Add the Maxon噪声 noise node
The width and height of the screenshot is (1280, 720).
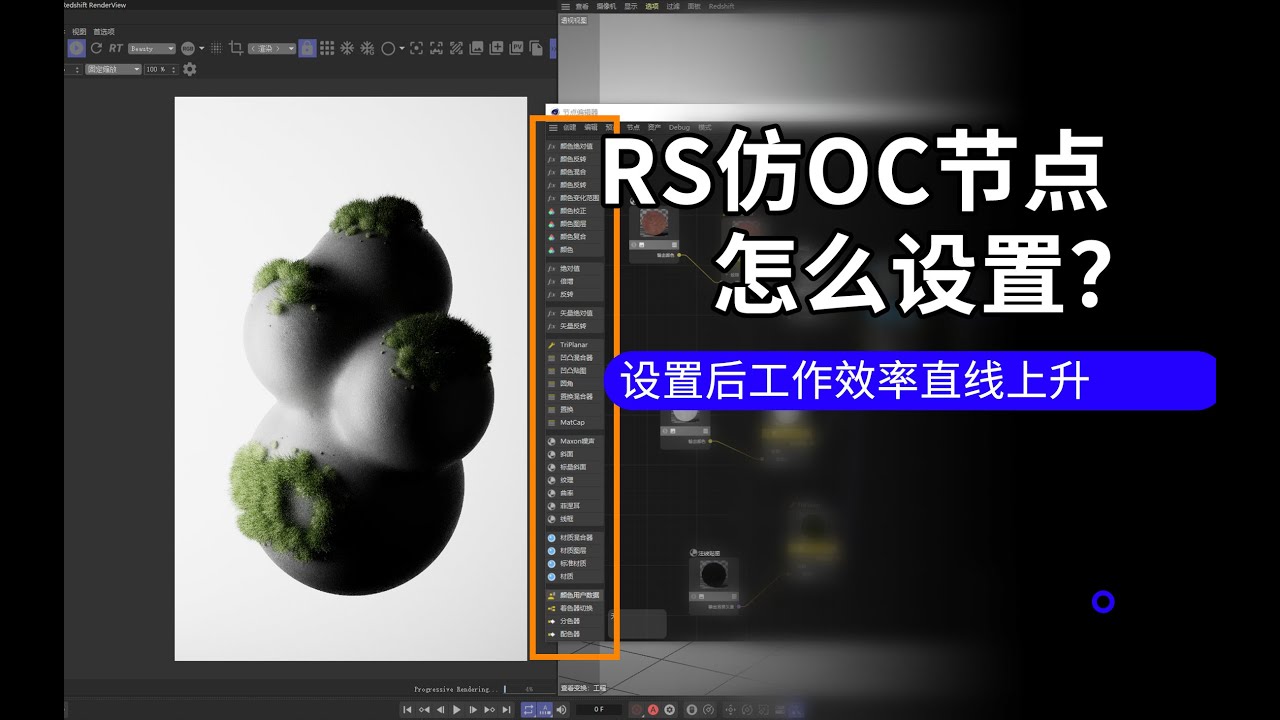(574, 441)
